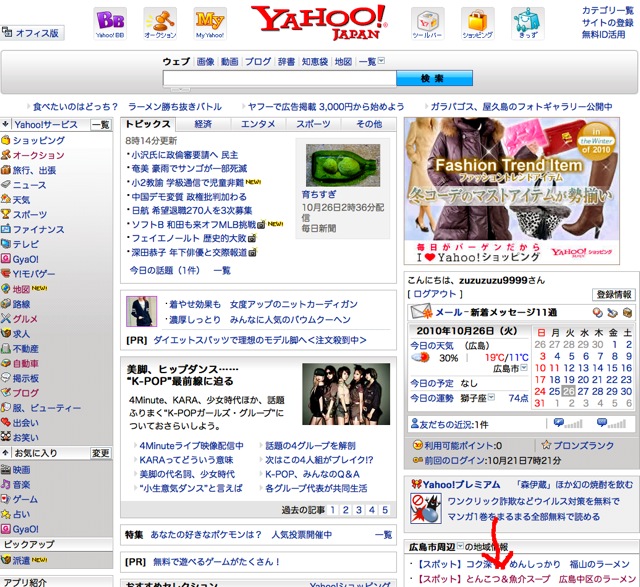Screen dimensions: 640x587
Task: Open the Shopping bag icon in the header
Action: [478, 23]
